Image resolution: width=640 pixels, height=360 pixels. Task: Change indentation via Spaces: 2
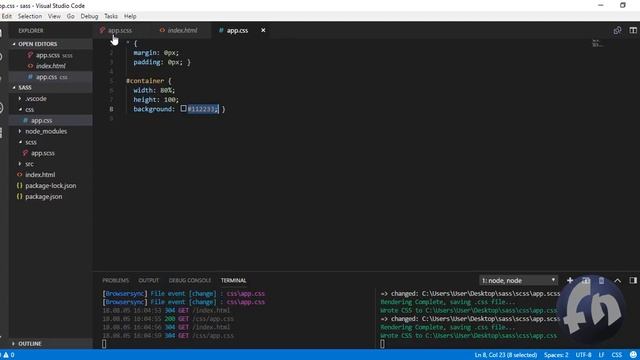point(556,355)
